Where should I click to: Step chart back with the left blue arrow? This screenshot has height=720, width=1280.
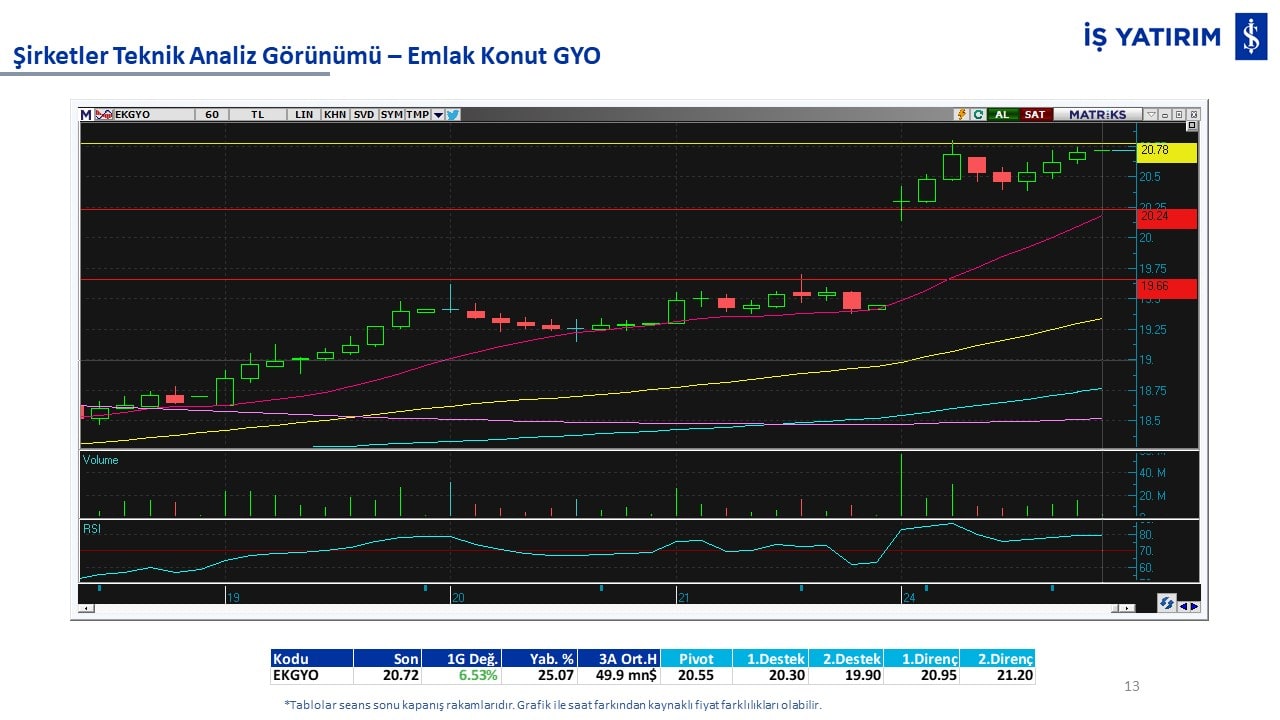coord(1183,605)
